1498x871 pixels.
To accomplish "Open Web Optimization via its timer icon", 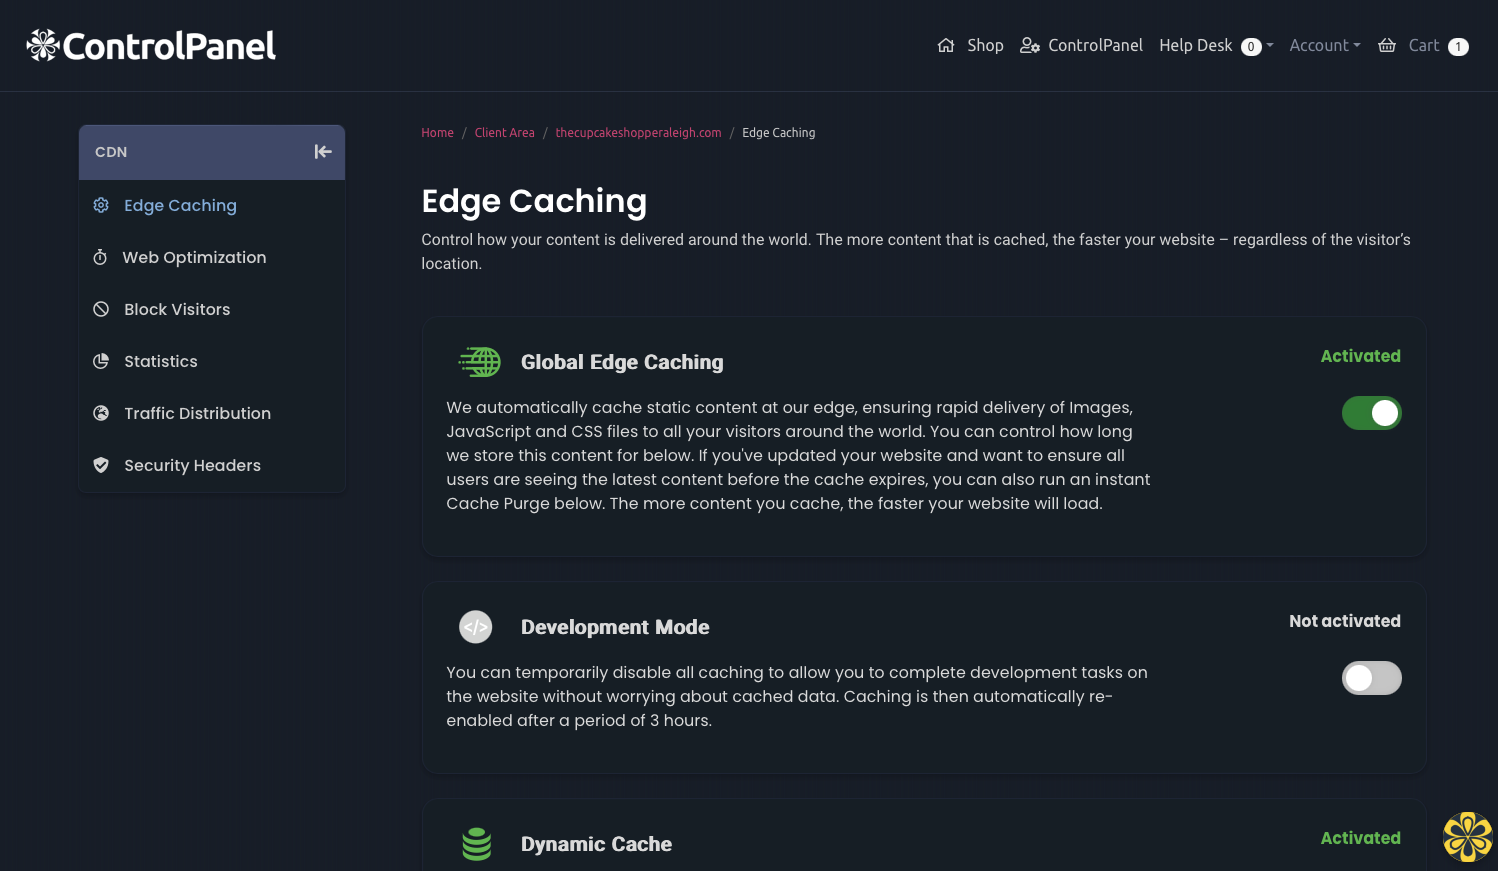I will coord(100,257).
